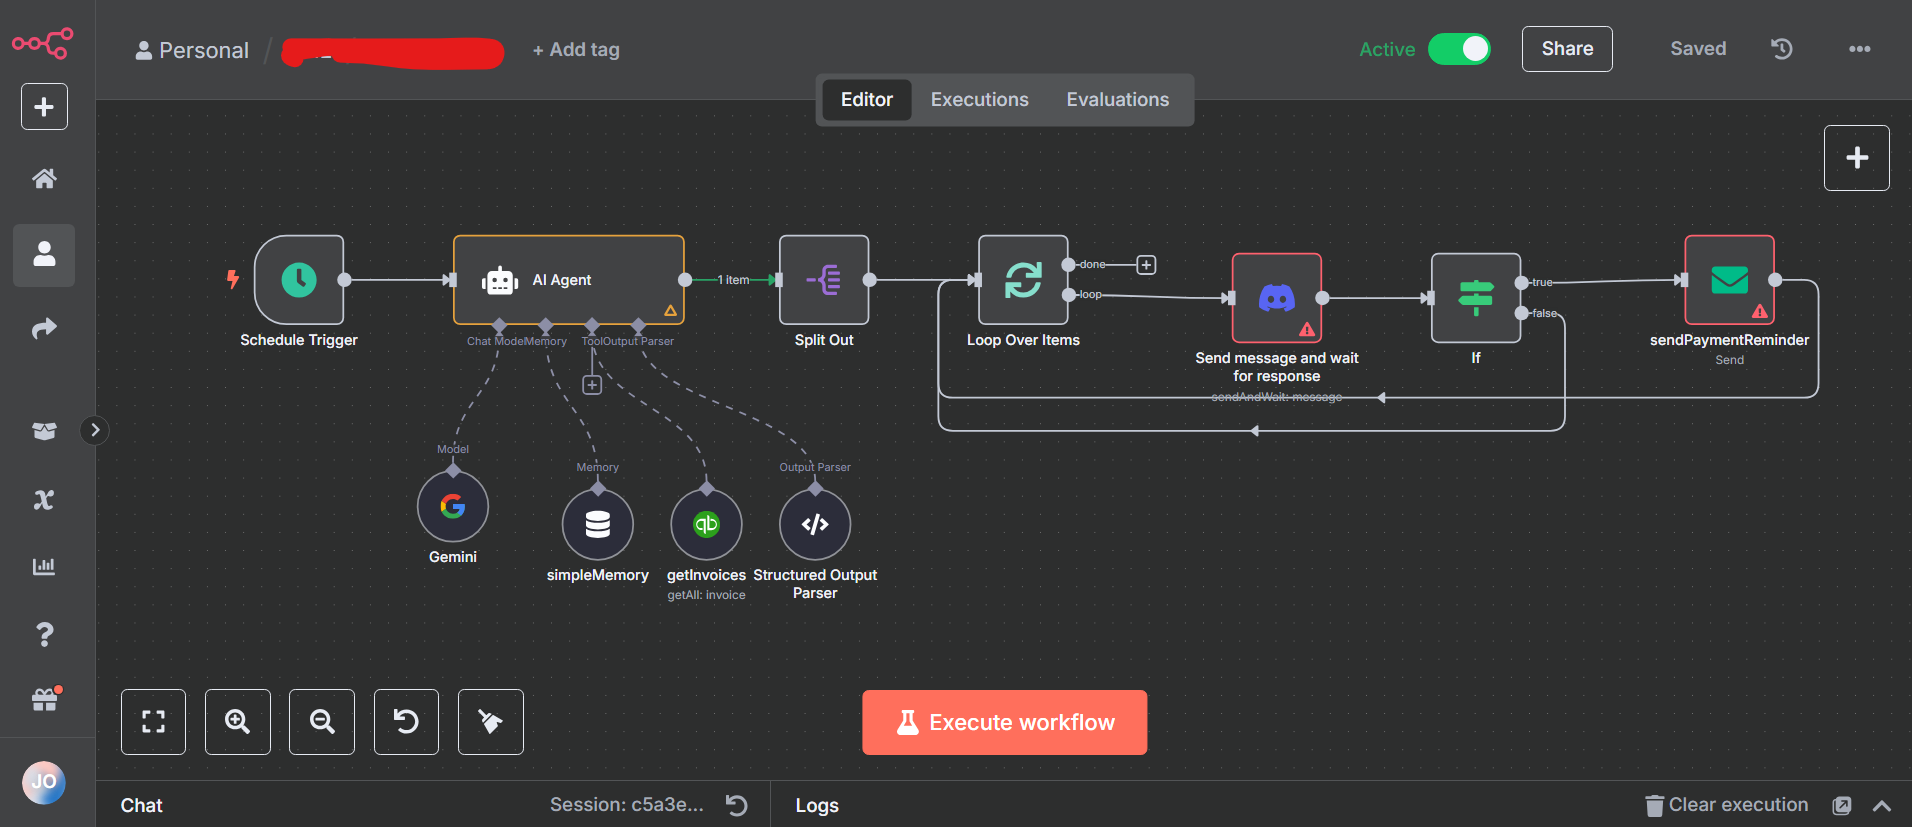Click the red redacted workflow name field

click(393, 52)
